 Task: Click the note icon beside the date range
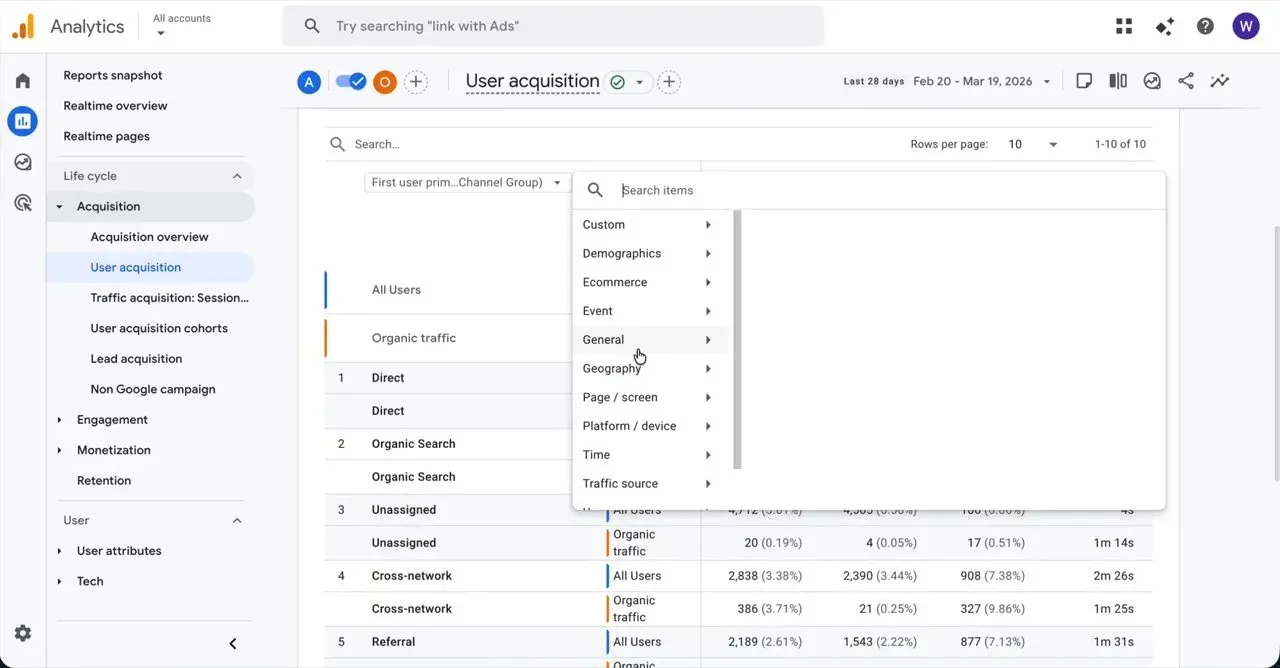click(x=1084, y=81)
